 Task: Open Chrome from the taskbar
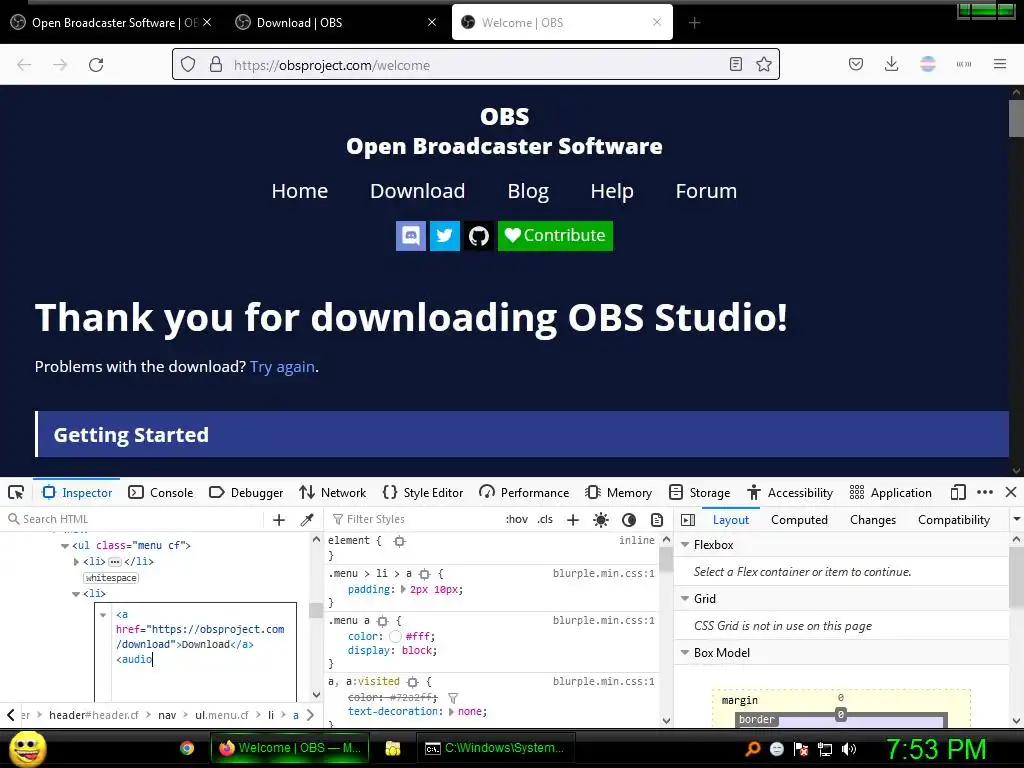[x=187, y=748]
